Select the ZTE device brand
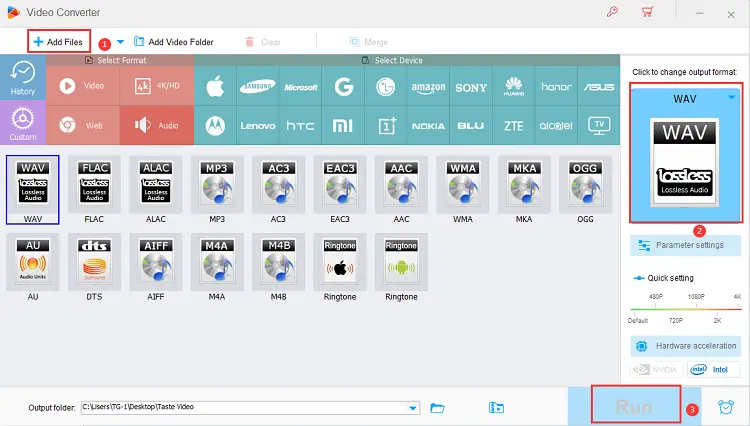 [514, 125]
